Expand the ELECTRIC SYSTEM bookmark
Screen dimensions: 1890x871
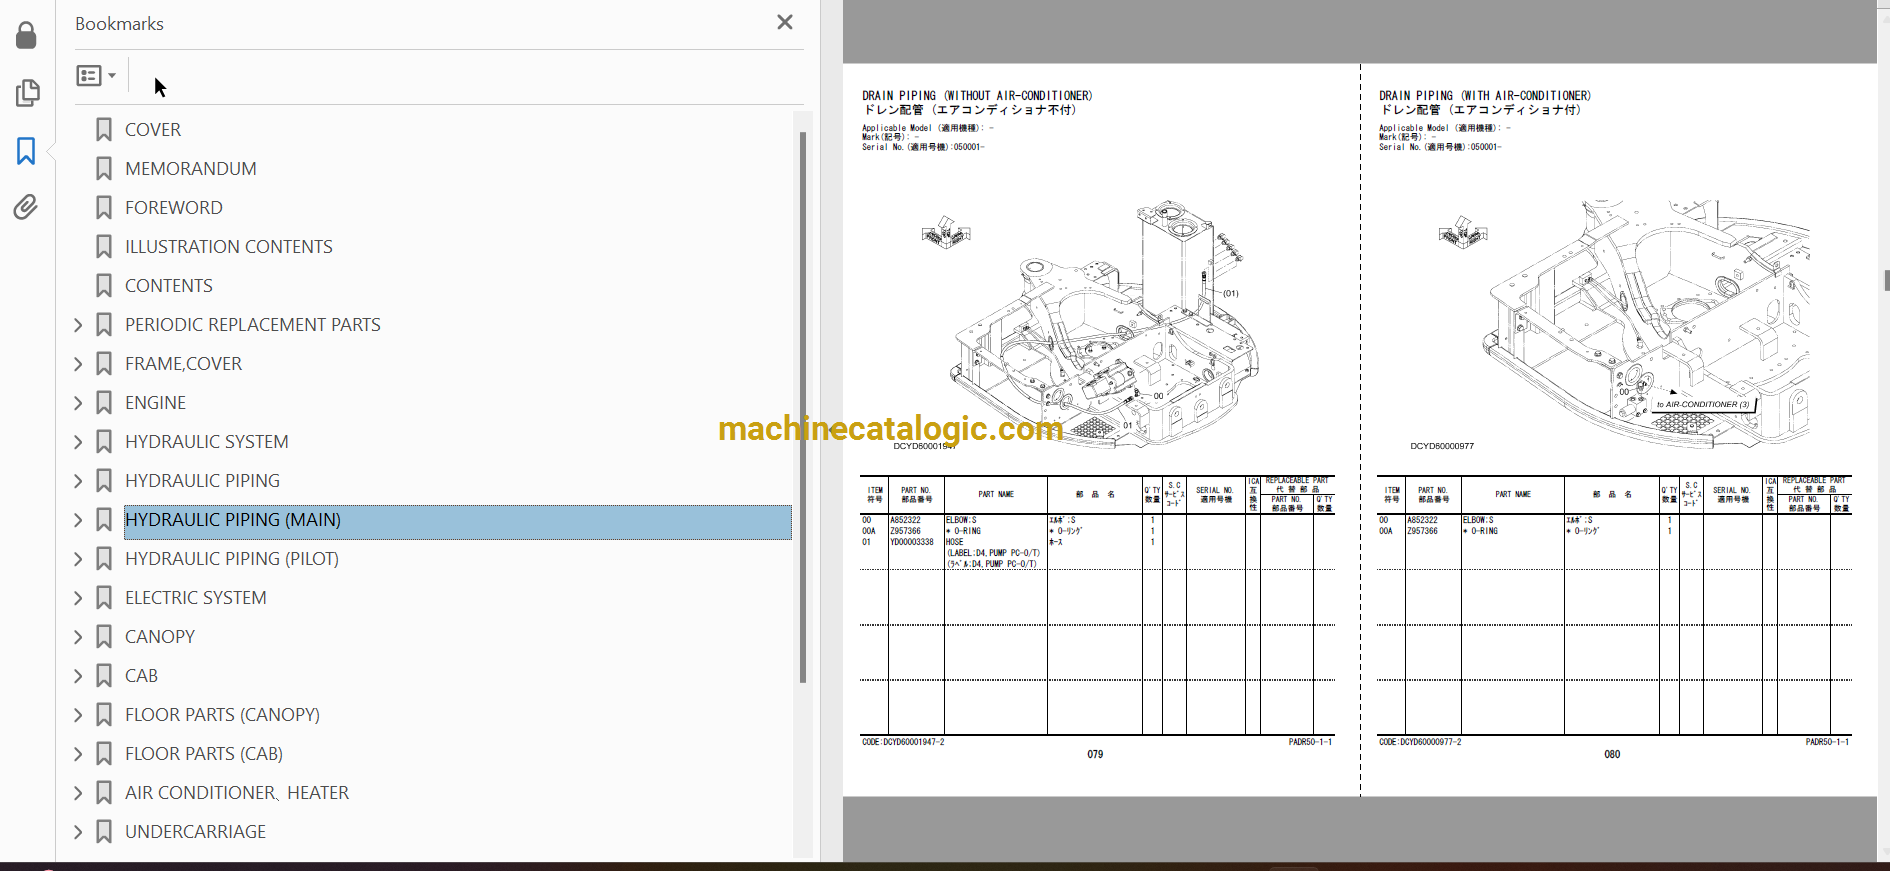(78, 598)
